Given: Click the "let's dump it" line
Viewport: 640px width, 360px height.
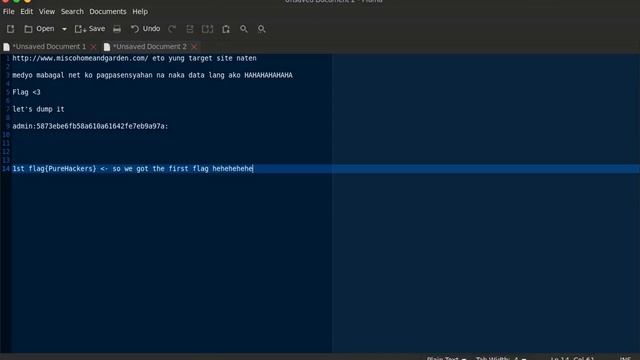Looking at the screenshot, I should coord(38,109).
